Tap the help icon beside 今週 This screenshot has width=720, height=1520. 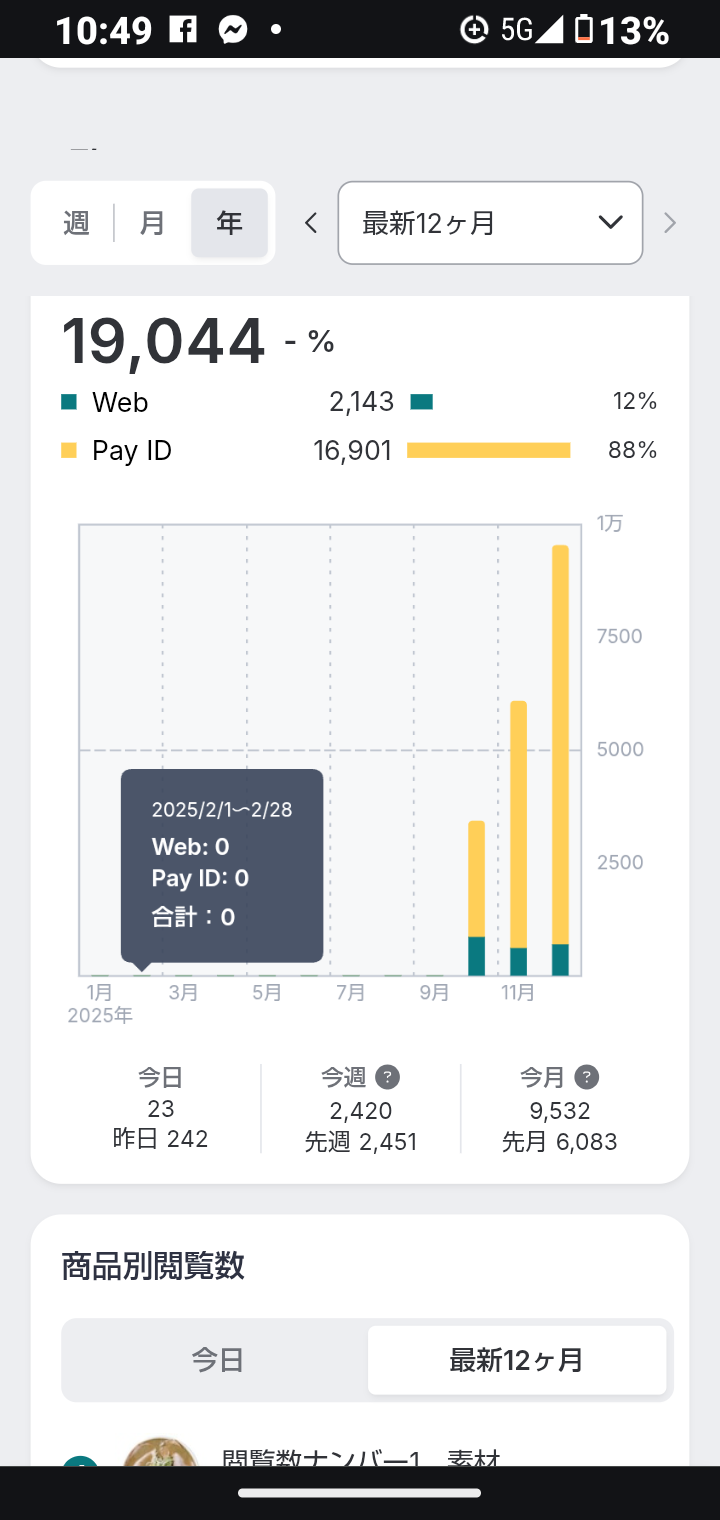point(387,1077)
